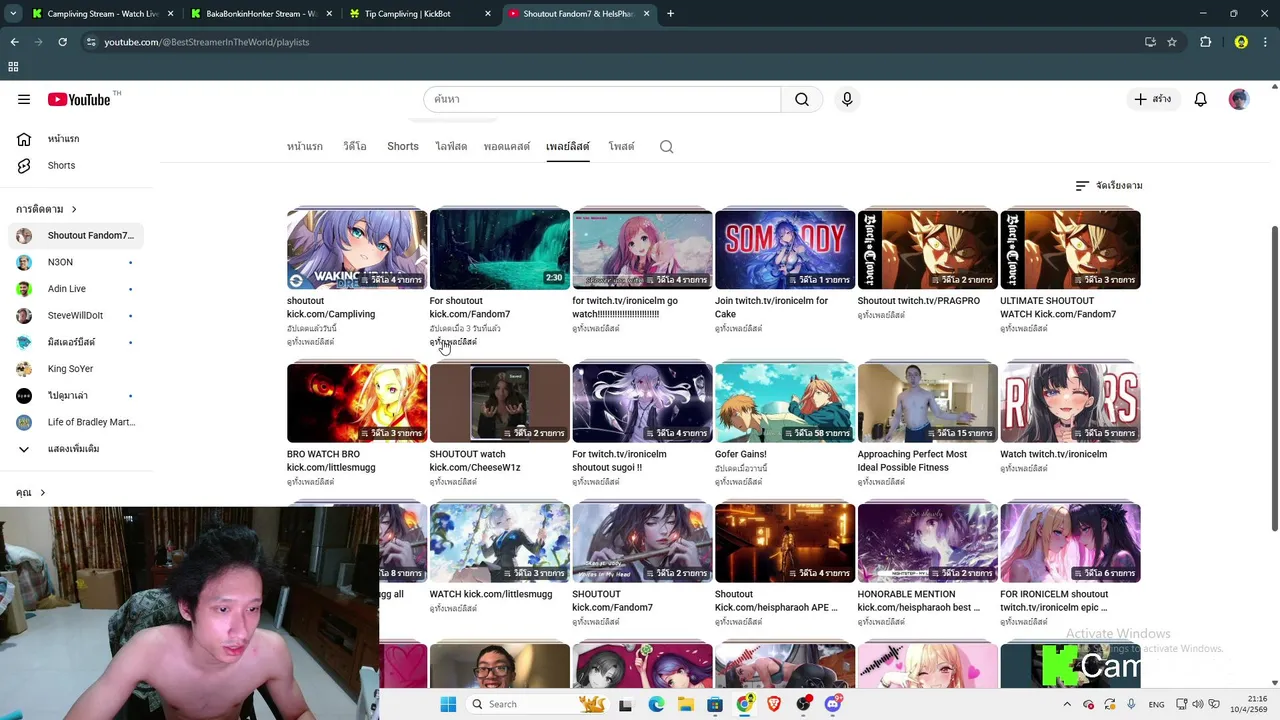Switch to the Podcasts channel tab
Image resolution: width=1280 pixels, height=720 pixels.
coord(507,147)
